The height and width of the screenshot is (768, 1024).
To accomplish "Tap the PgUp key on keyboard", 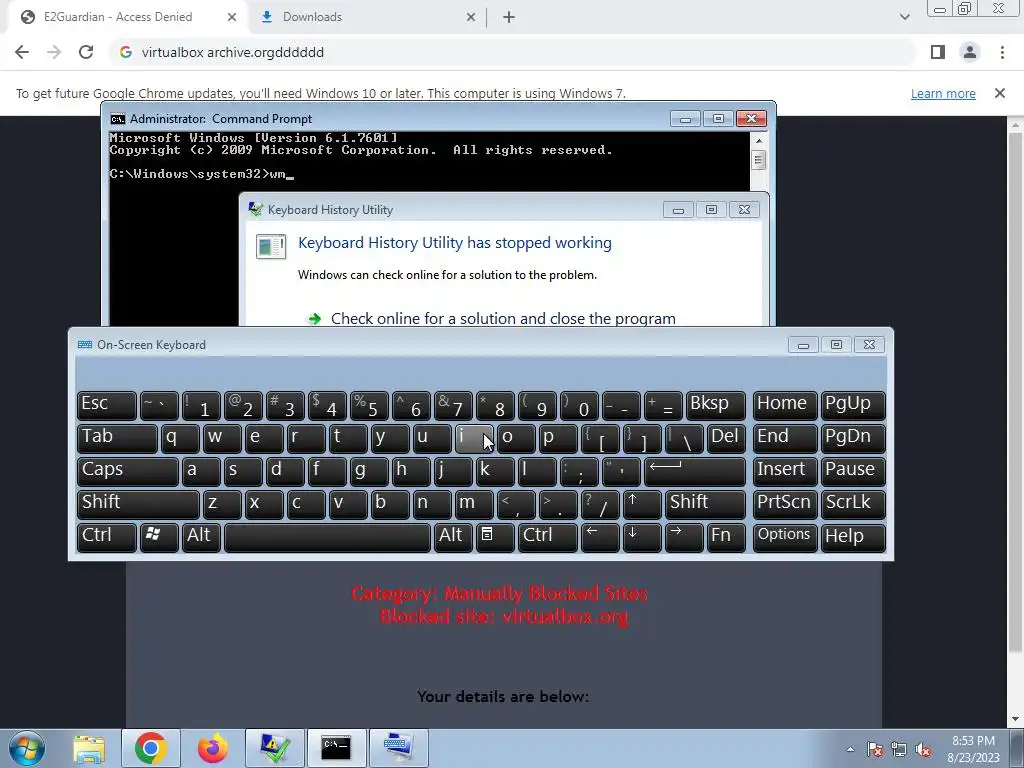I will coord(853,406).
